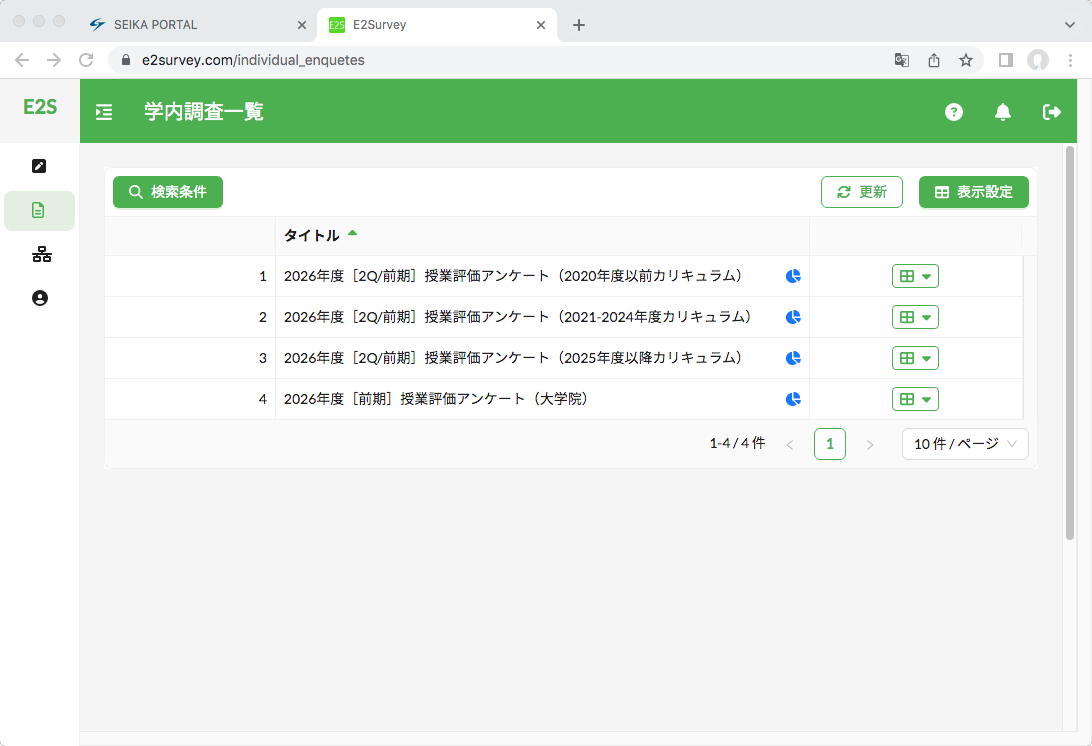Select the 2021-2024年度カリキュラム survey title
This screenshot has width=1092, height=746.
(517, 317)
